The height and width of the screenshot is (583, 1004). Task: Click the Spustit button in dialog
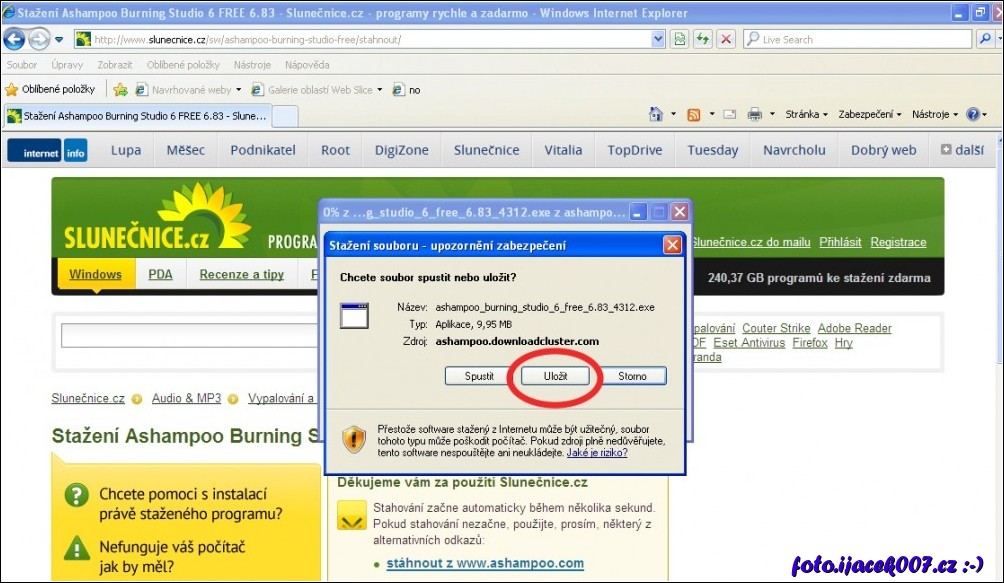[x=479, y=377]
